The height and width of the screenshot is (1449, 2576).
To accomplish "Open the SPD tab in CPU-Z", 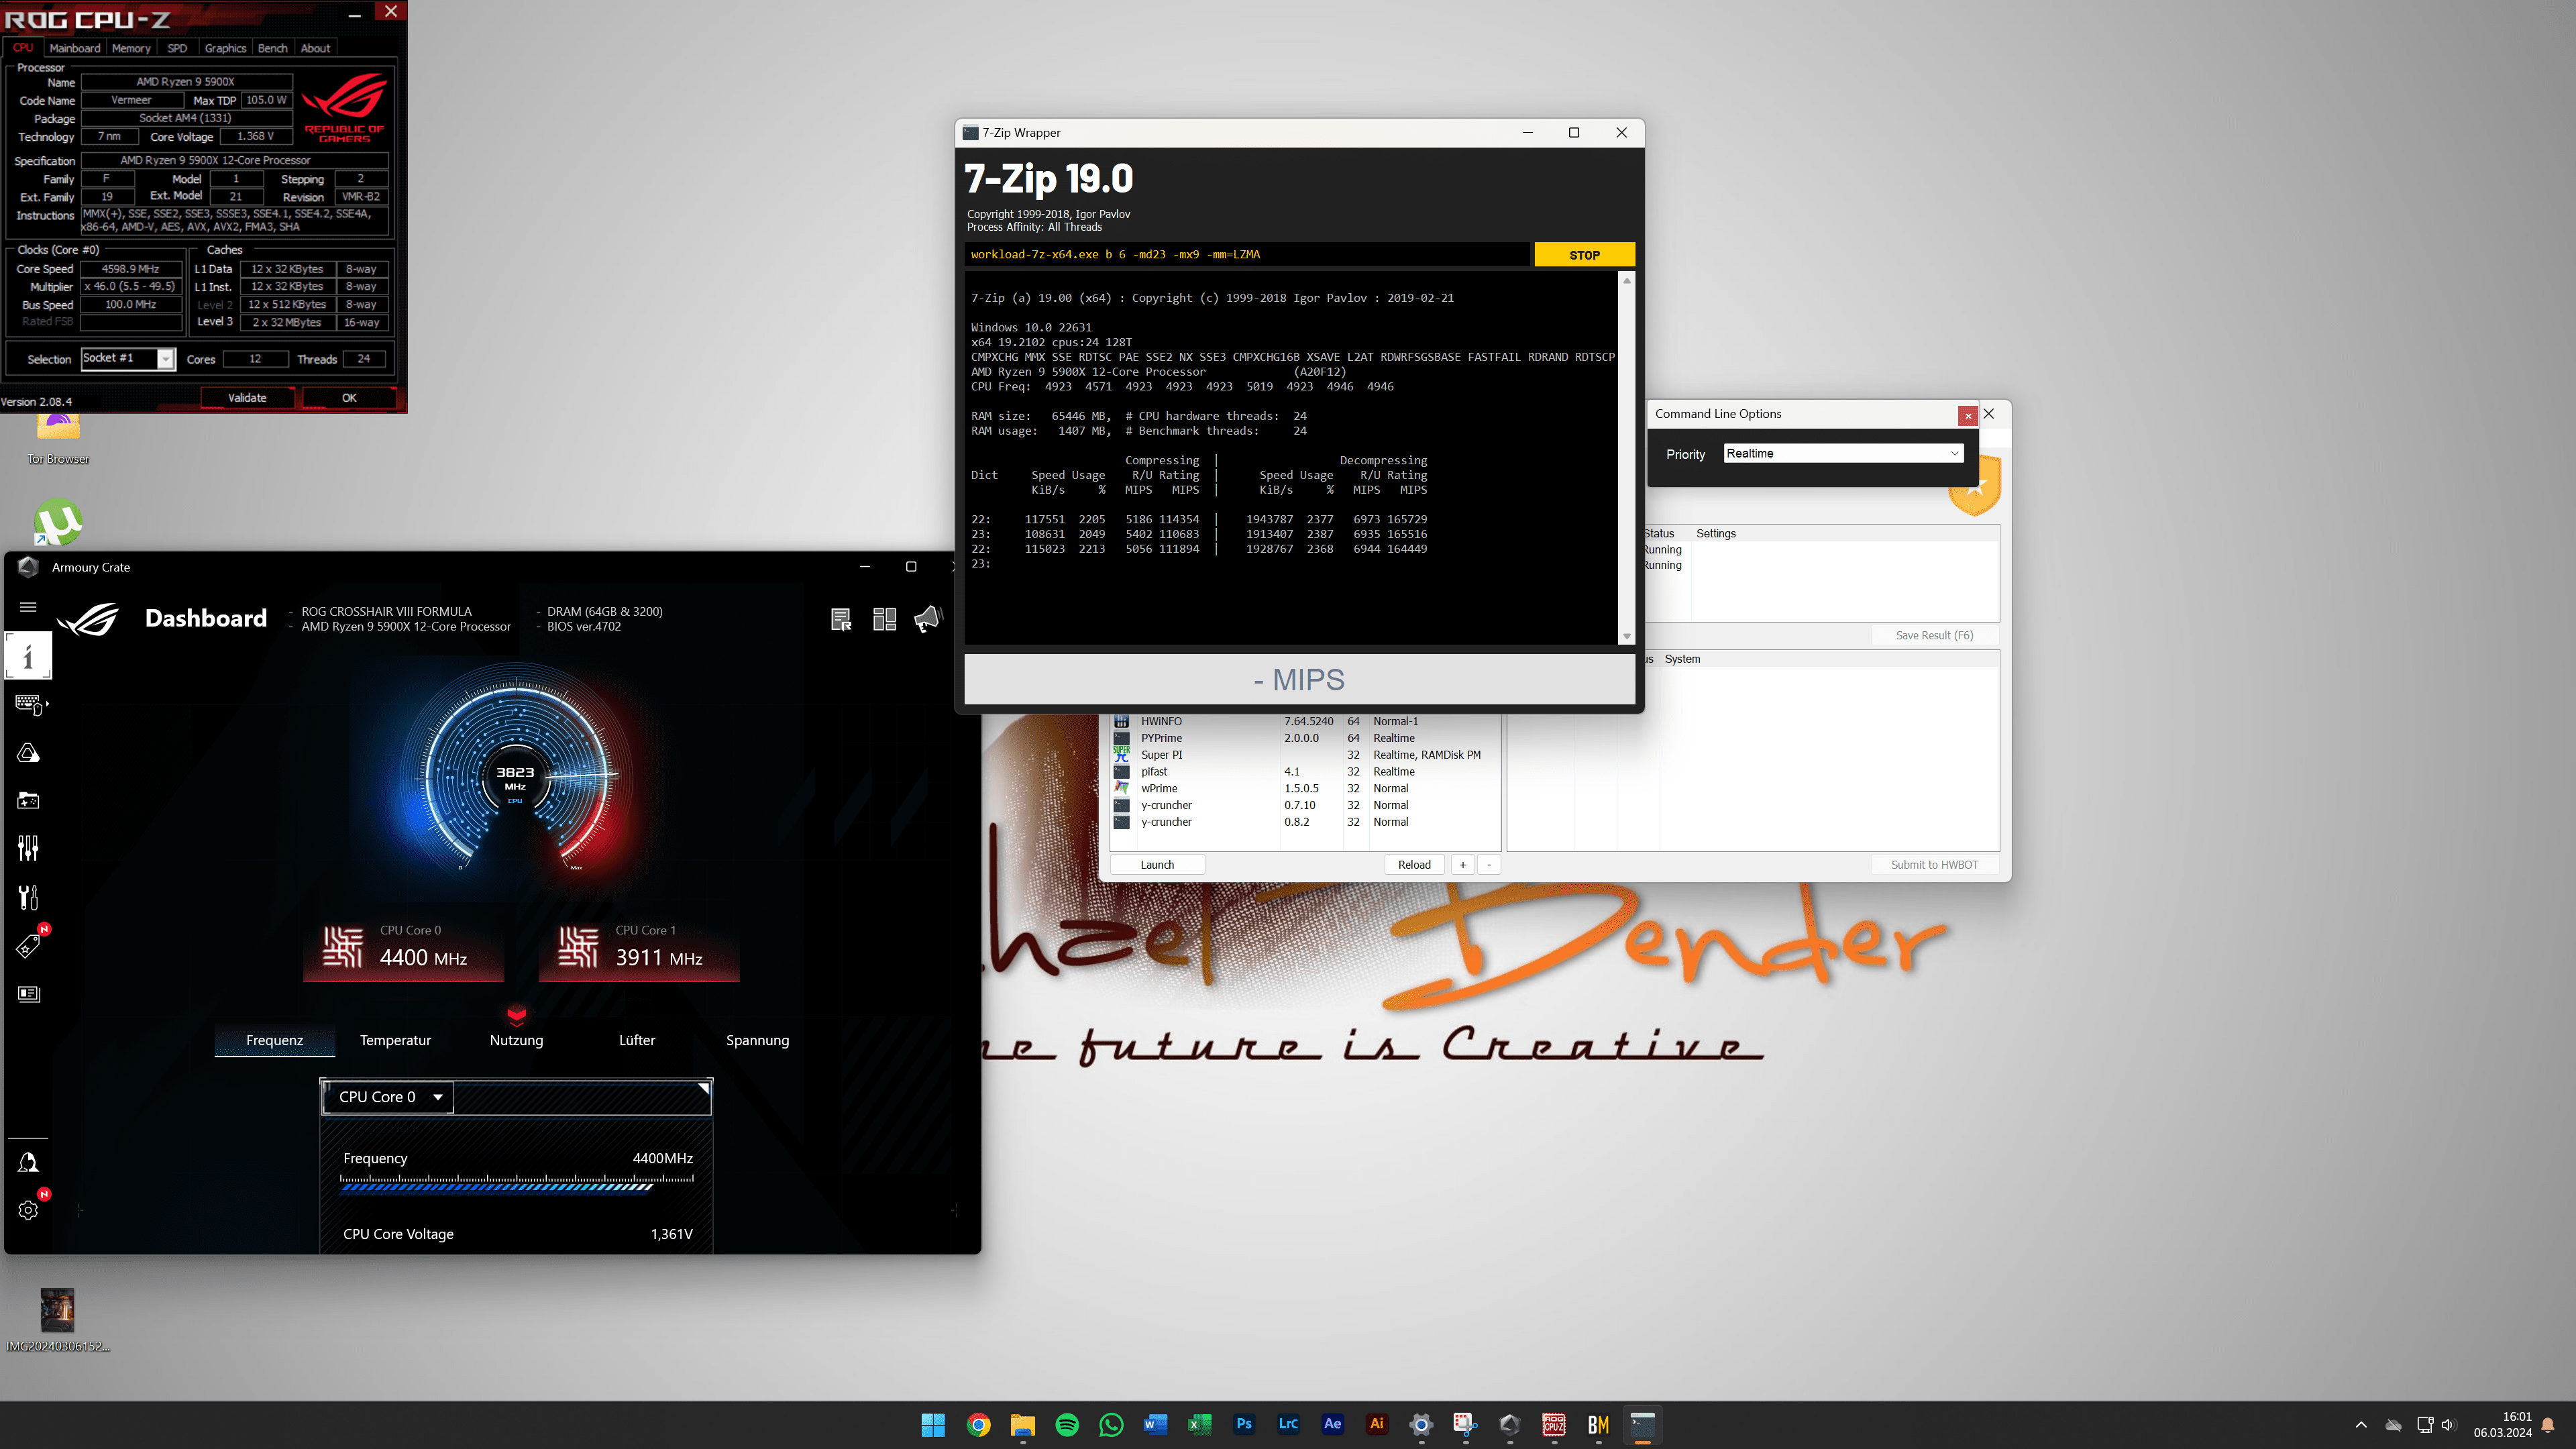I will point(177,48).
